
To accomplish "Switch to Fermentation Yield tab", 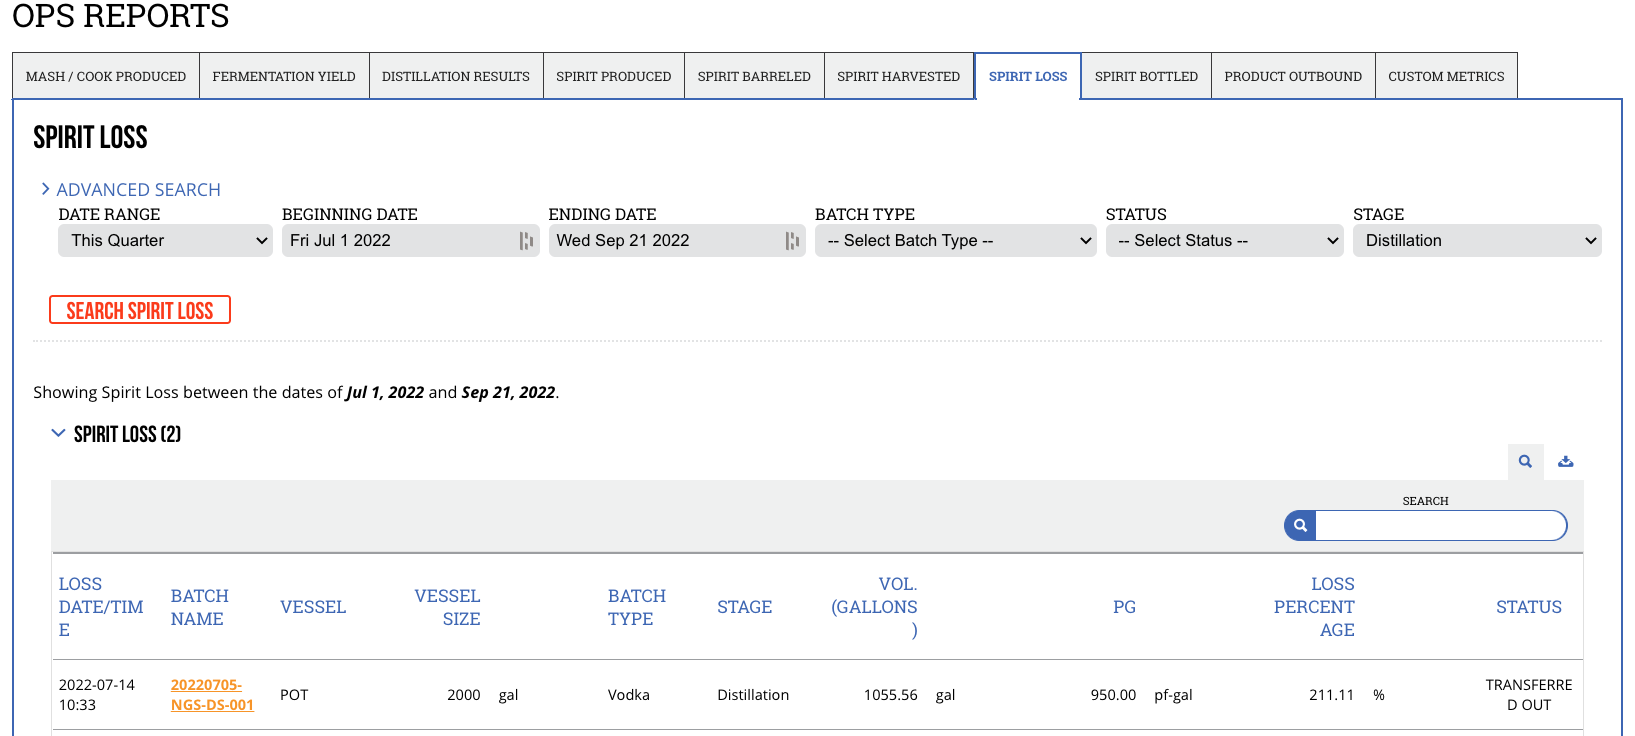I will pyautogui.click(x=284, y=76).
